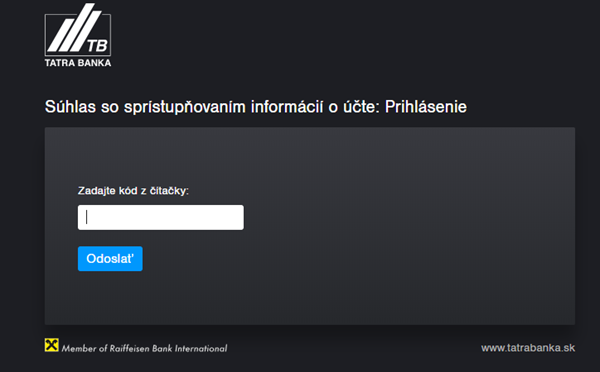This screenshot has width=600, height=372.
Task: Select the TB letters in the logo
Action: (x=98, y=46)
